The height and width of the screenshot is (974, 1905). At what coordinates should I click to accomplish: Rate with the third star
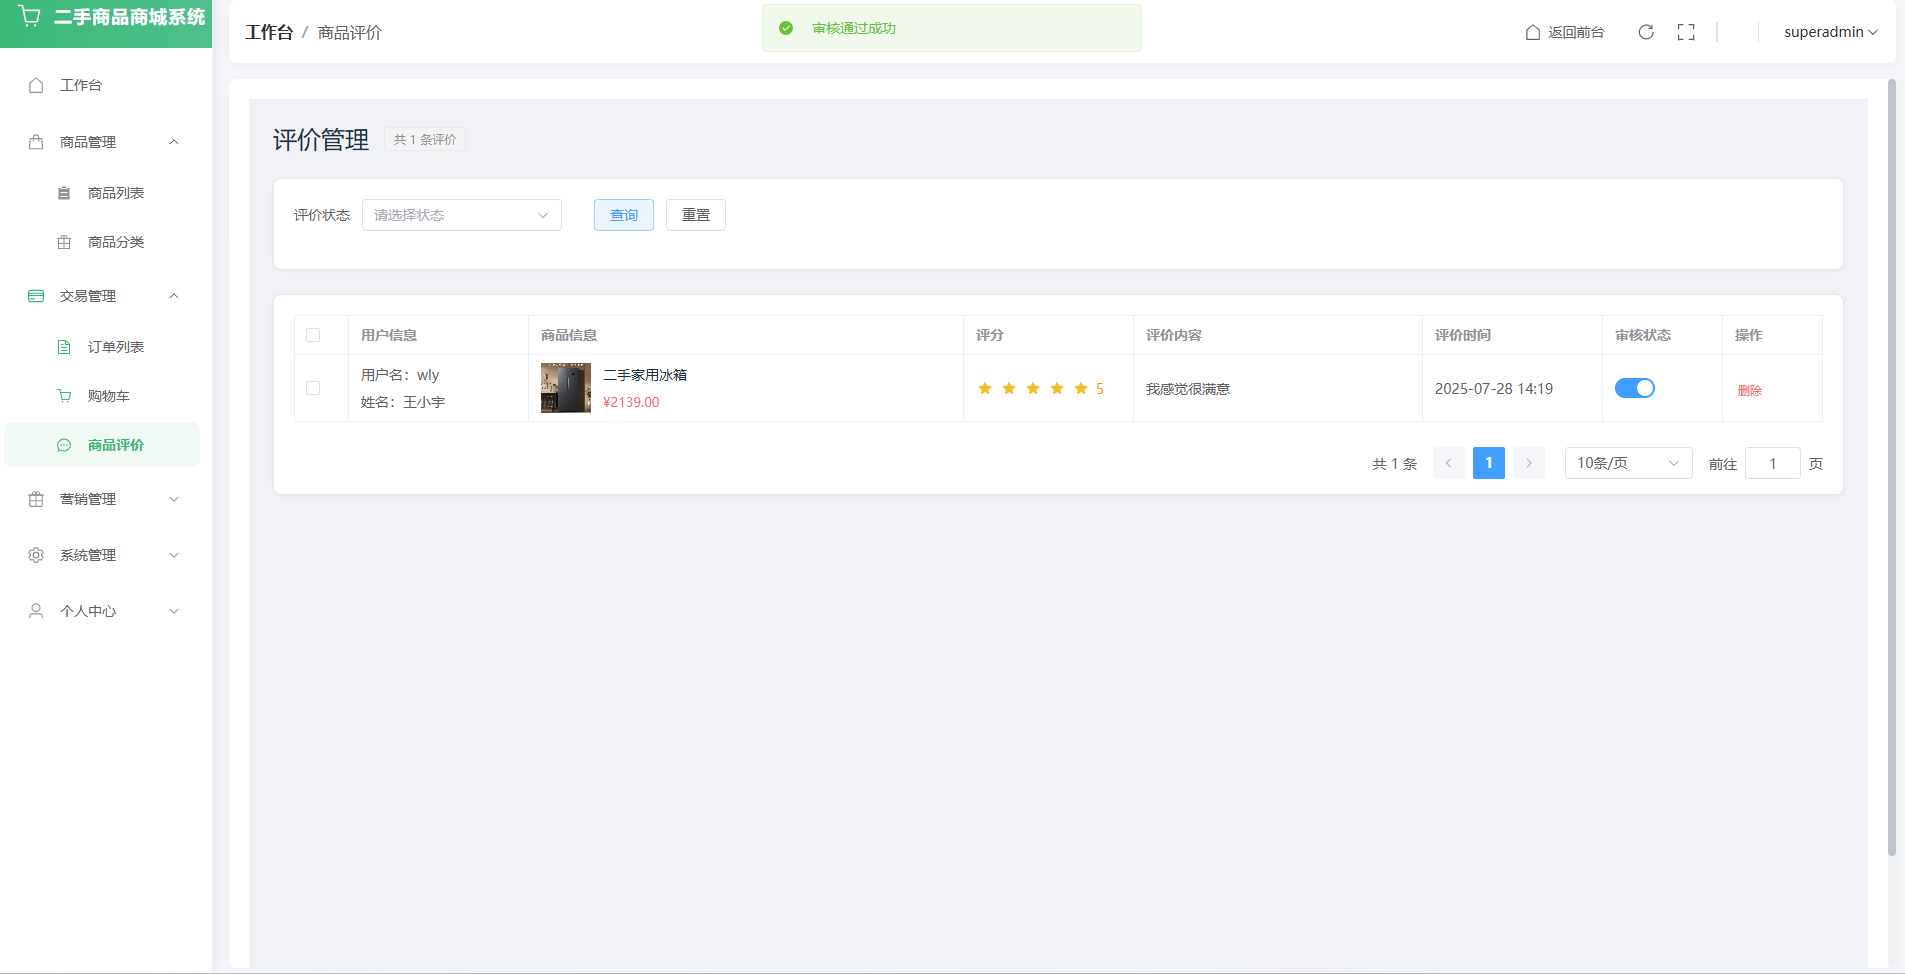click(1033, 388)
